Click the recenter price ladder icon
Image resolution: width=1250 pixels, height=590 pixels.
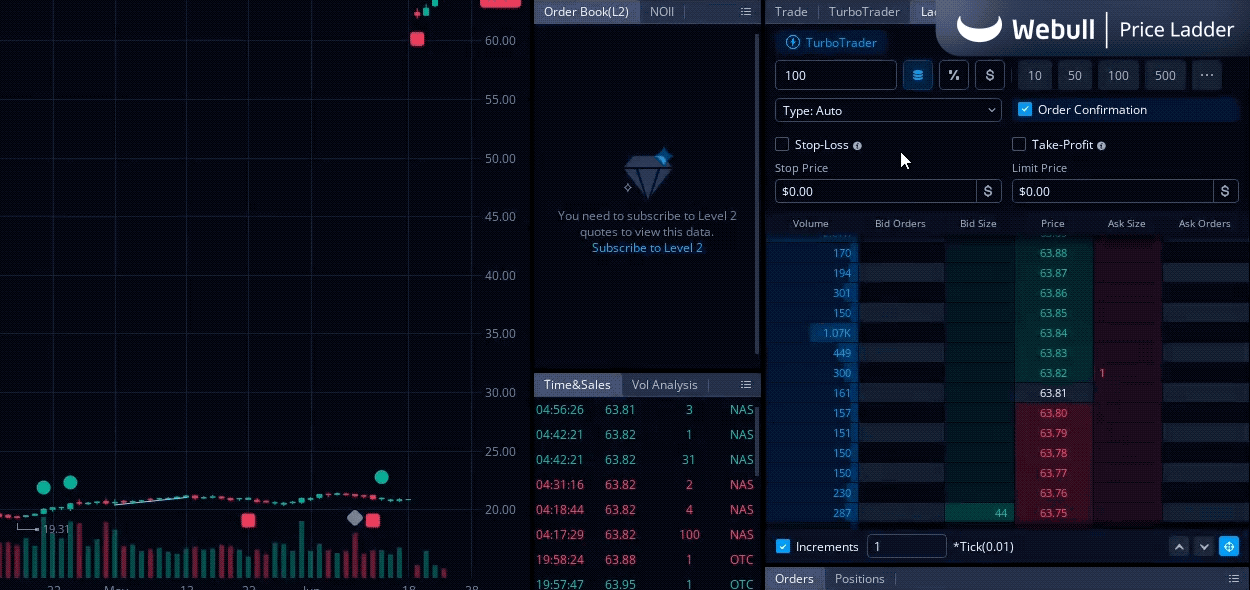coord(1229,546)
